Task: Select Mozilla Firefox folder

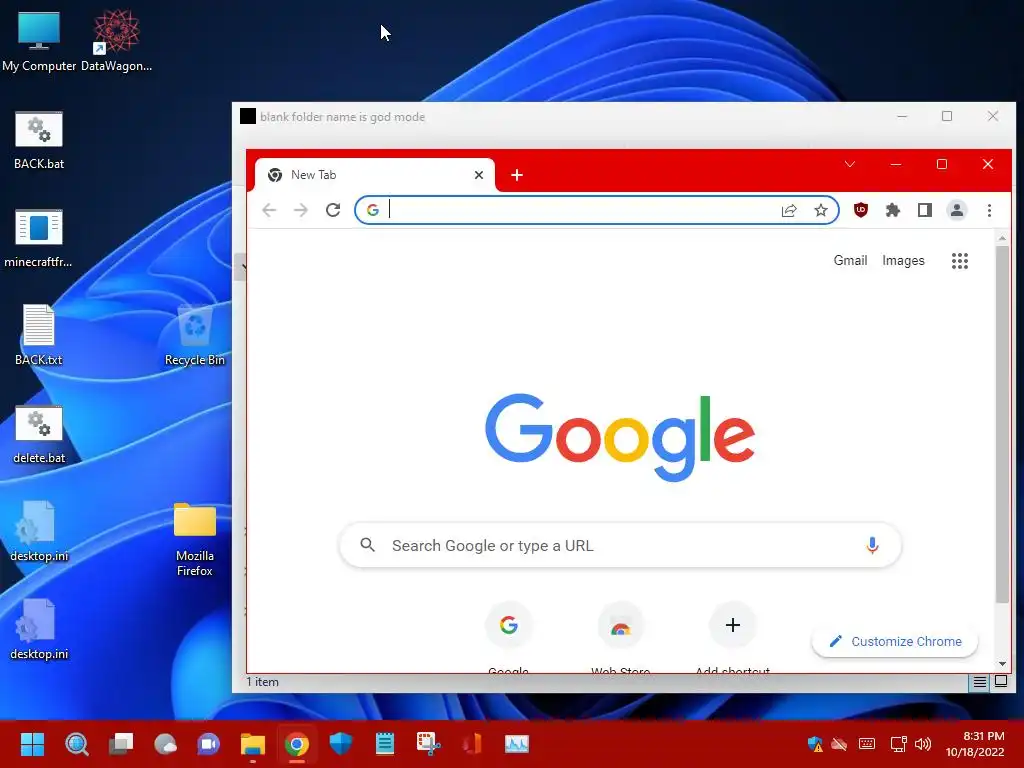Action: click(195, 539)
